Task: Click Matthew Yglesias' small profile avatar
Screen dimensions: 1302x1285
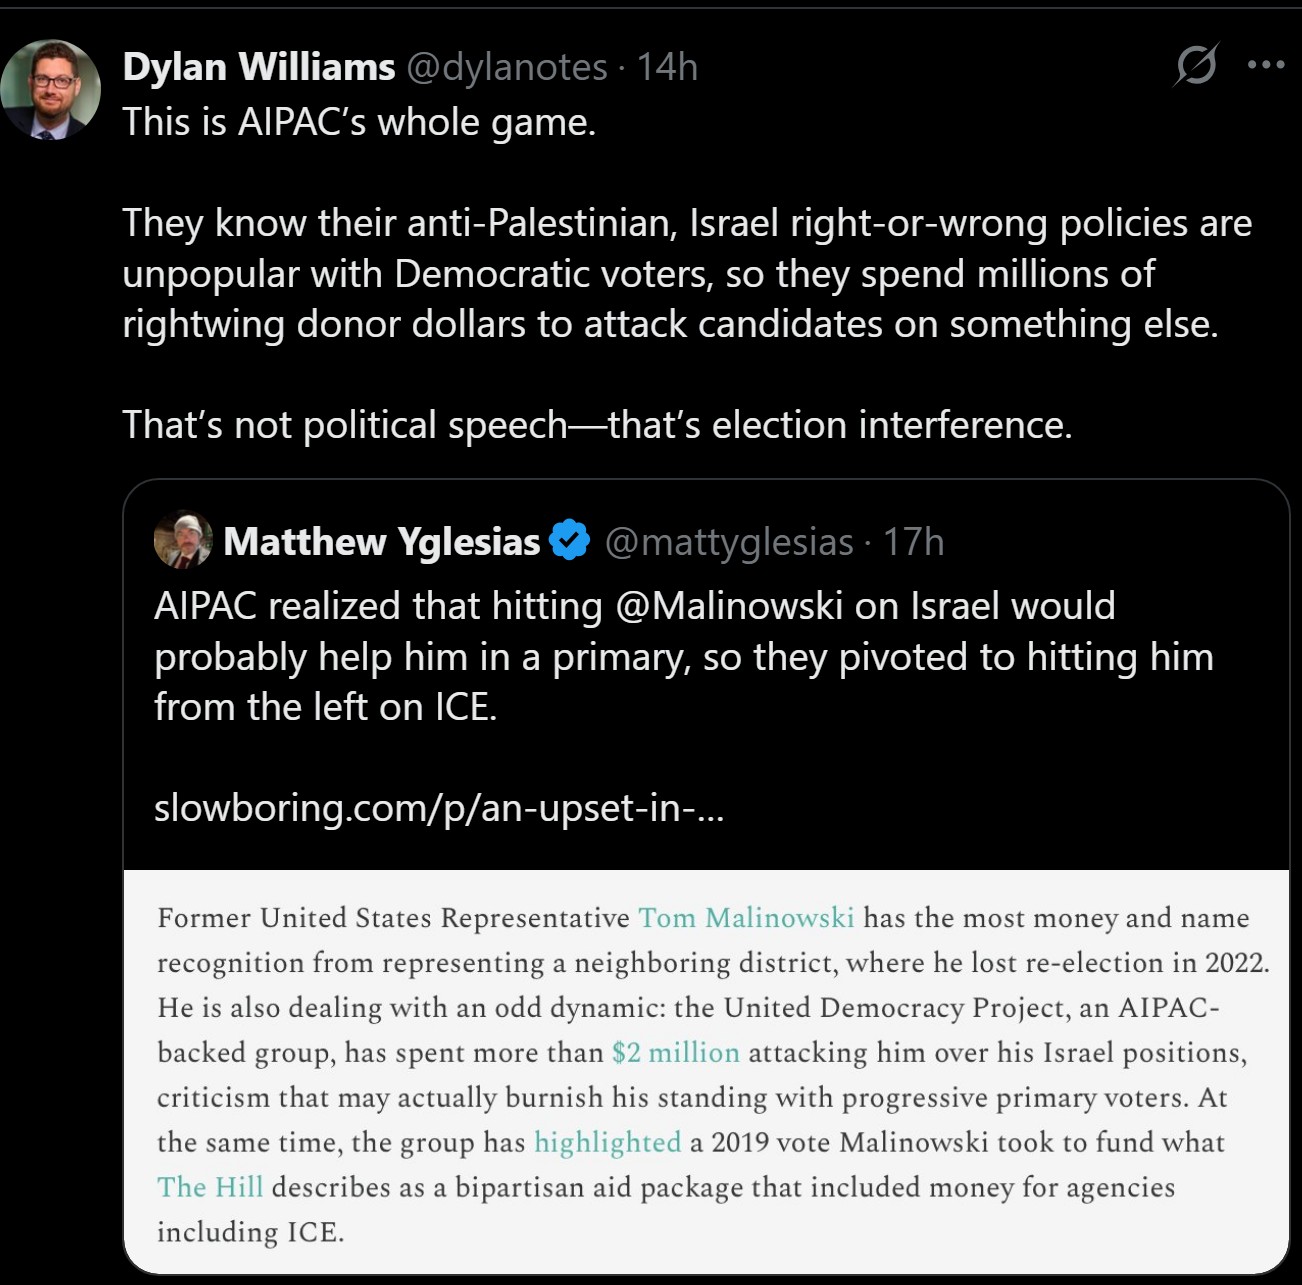Action: click(x=183, y=541)
